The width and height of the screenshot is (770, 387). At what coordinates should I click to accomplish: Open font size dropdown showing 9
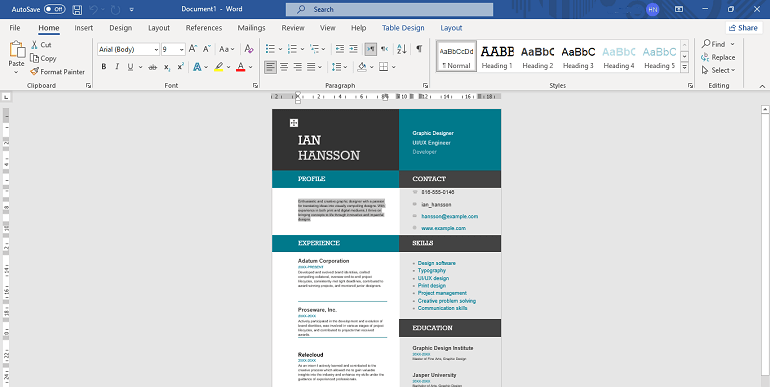pos(182,49)
